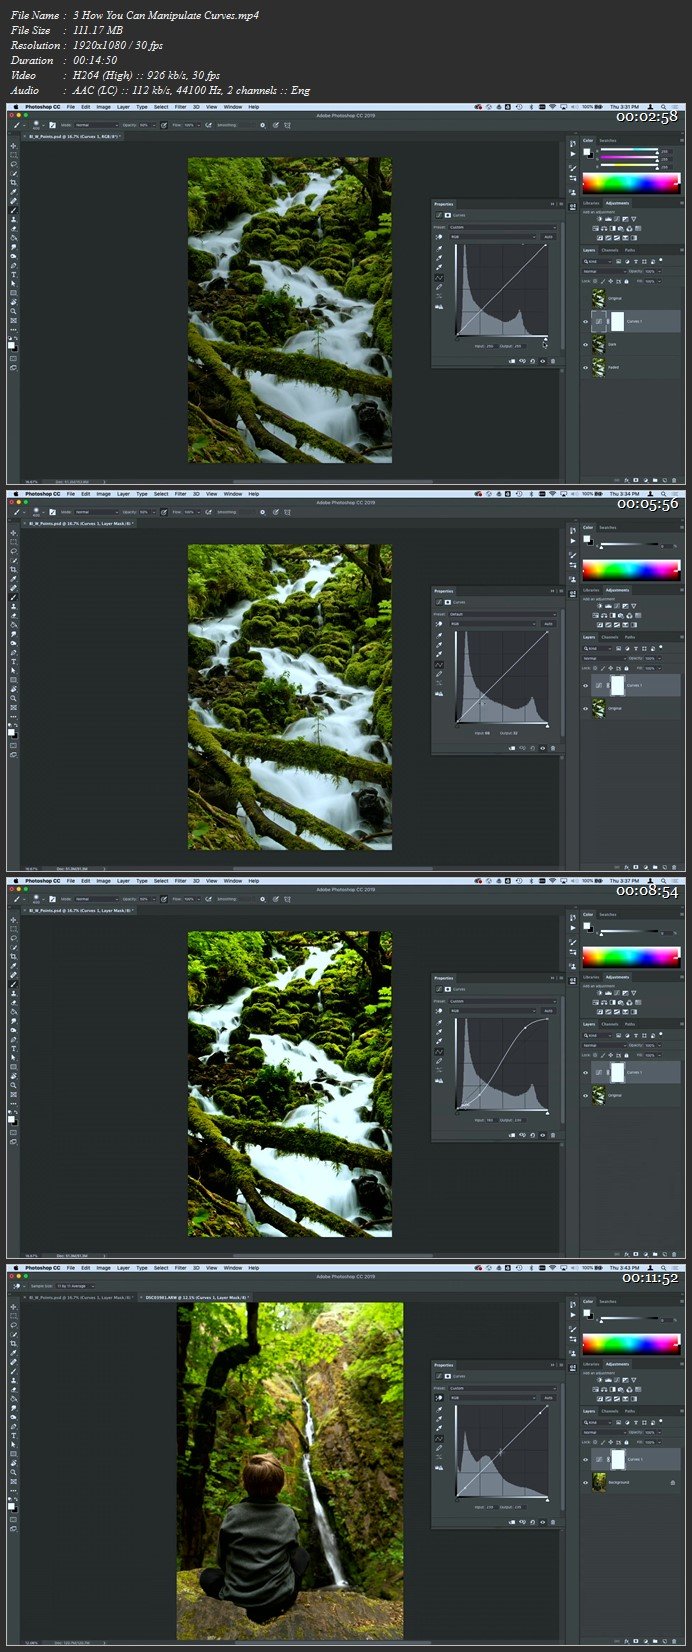This screenshot has height=1652, width=692.
Task: Add Levels adjustment in 00:05:56 frame
Action: point(608,606)
